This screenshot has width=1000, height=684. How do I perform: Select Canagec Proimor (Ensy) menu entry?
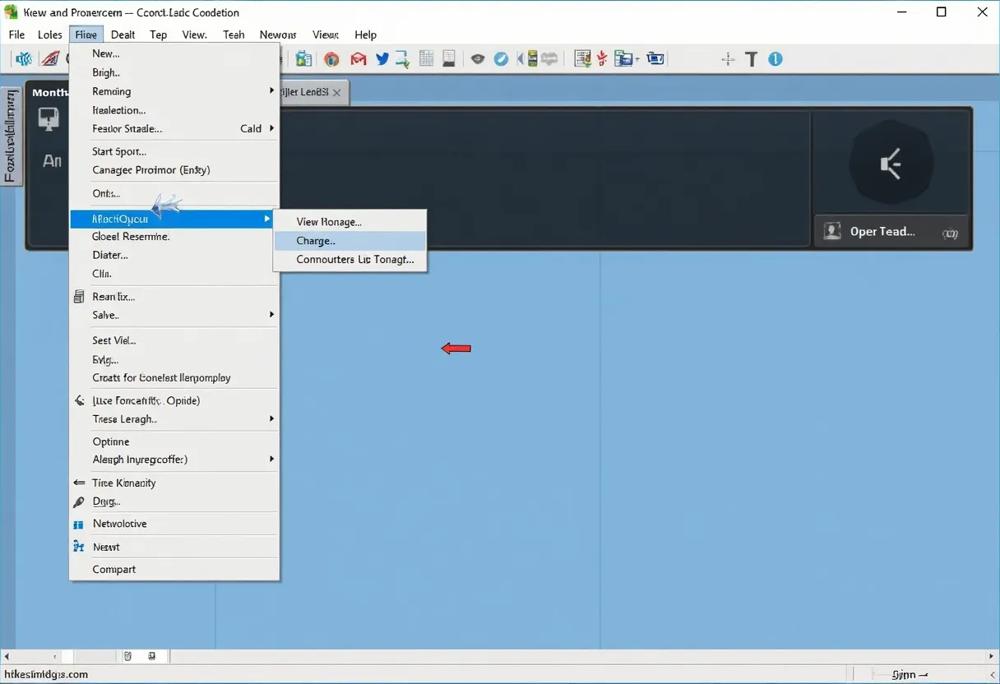[174, 170]
